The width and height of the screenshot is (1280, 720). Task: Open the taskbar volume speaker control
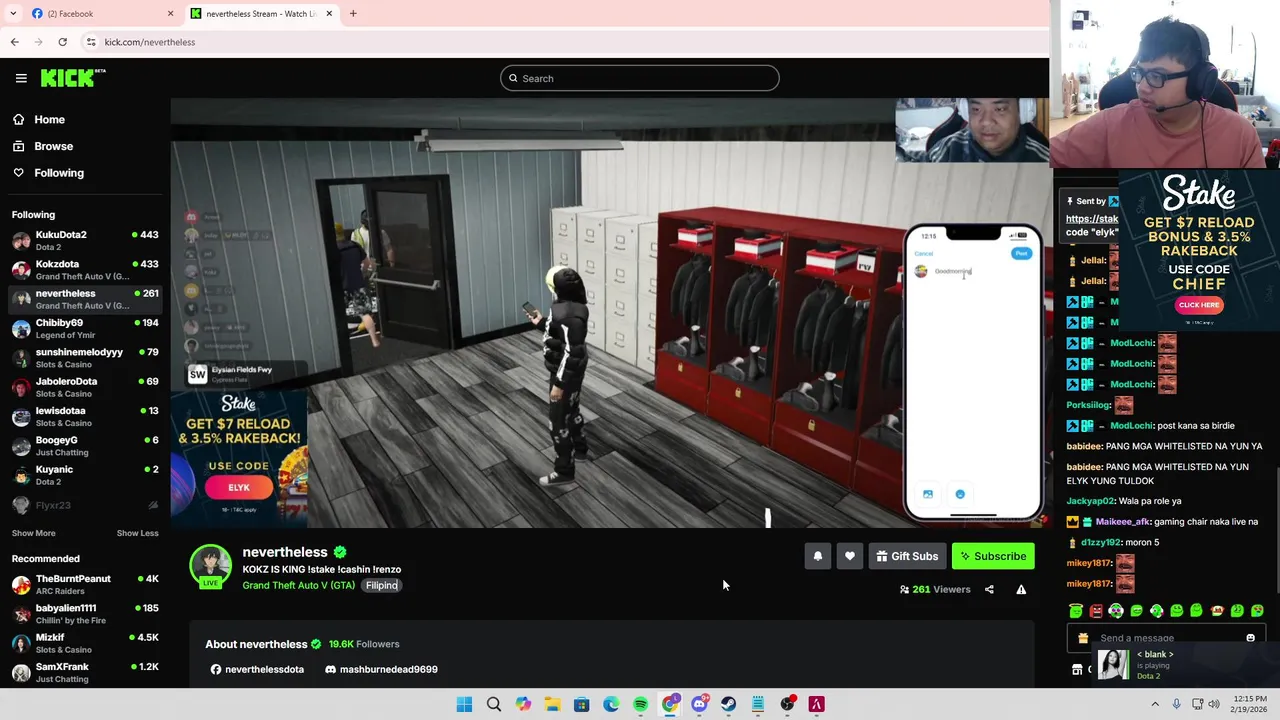(1215, 704)
